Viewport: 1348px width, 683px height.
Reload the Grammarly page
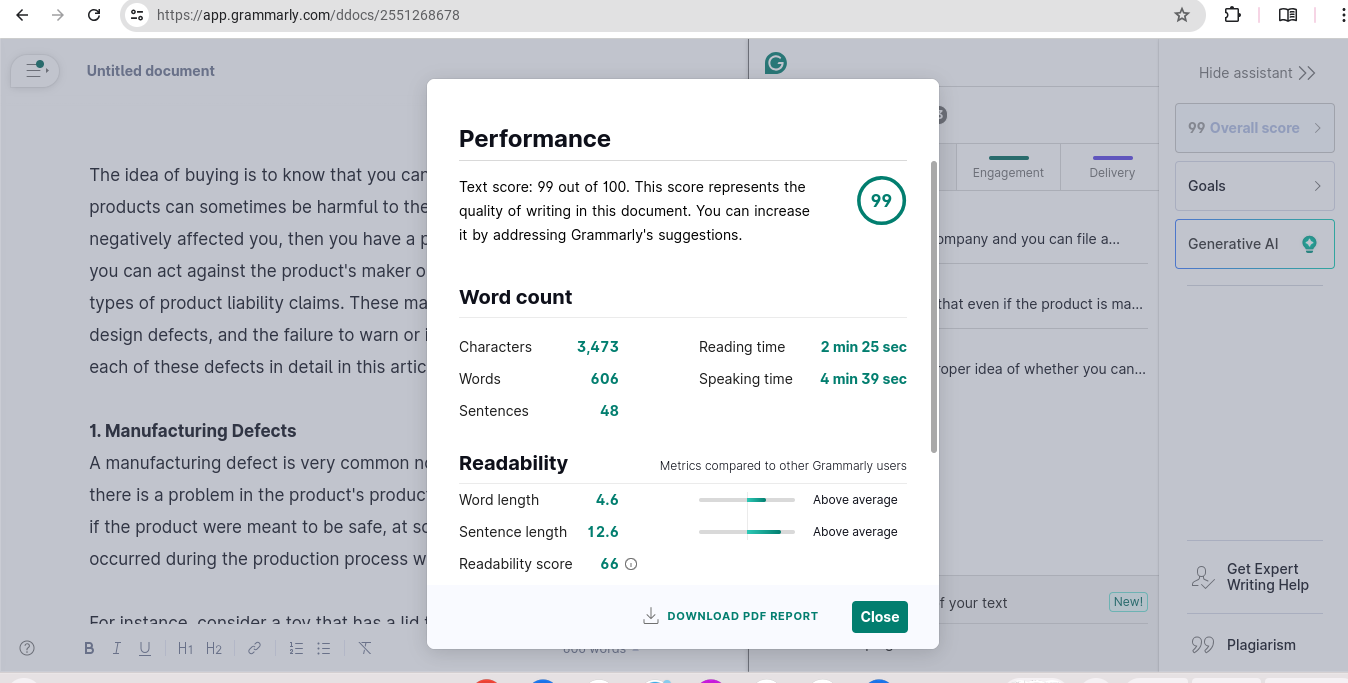click(x=94, y=15)
